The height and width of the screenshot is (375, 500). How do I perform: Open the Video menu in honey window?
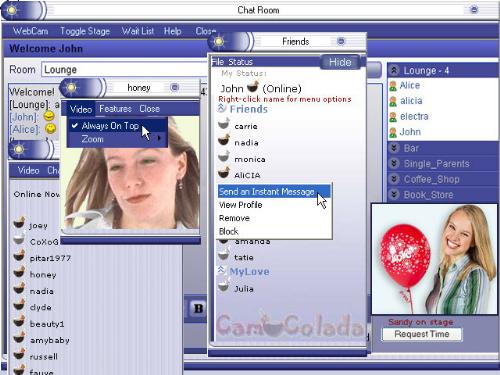[x=81, y=109]
